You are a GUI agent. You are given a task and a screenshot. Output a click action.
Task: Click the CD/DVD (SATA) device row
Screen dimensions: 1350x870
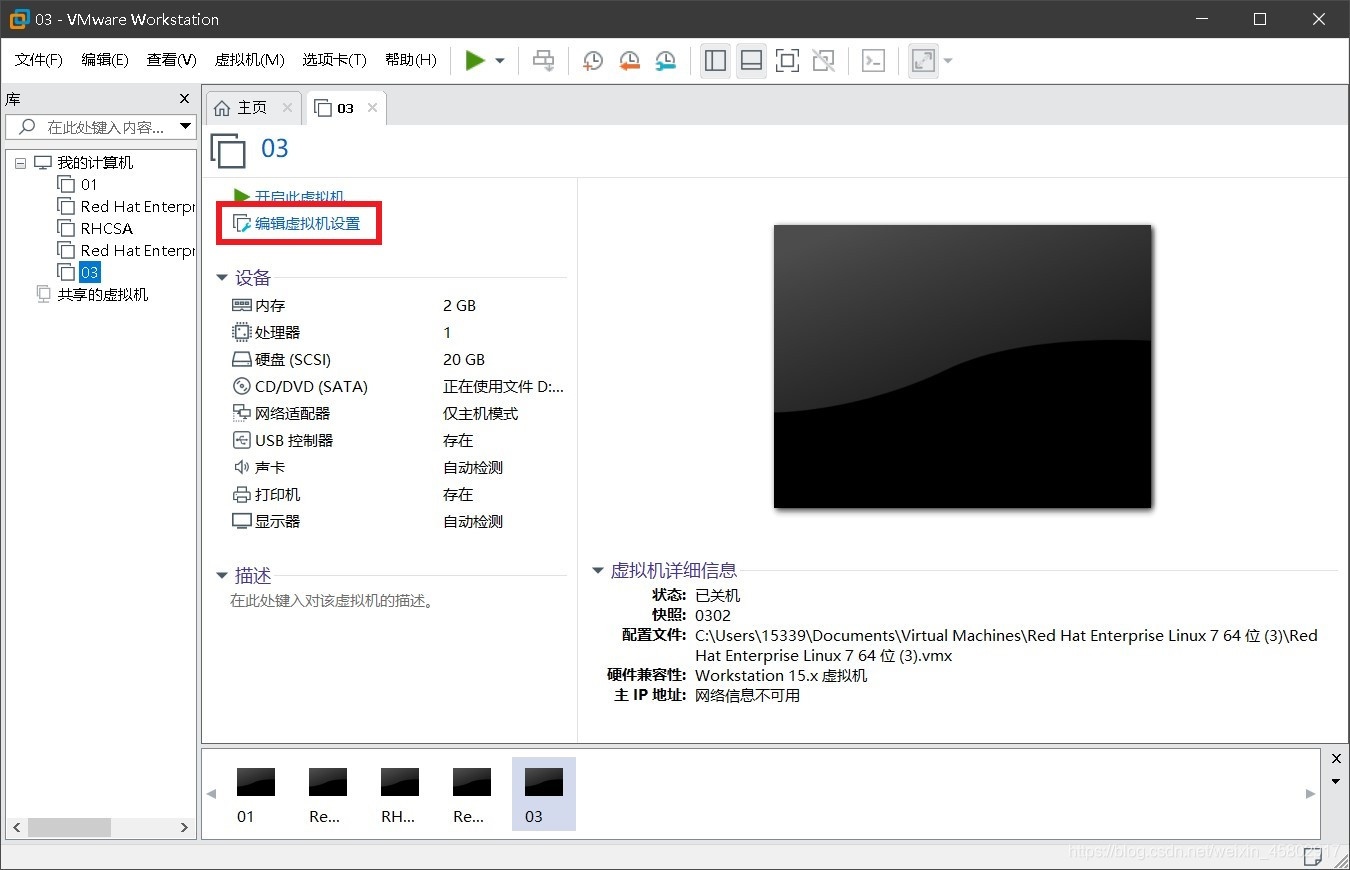(x=398, y=386)
